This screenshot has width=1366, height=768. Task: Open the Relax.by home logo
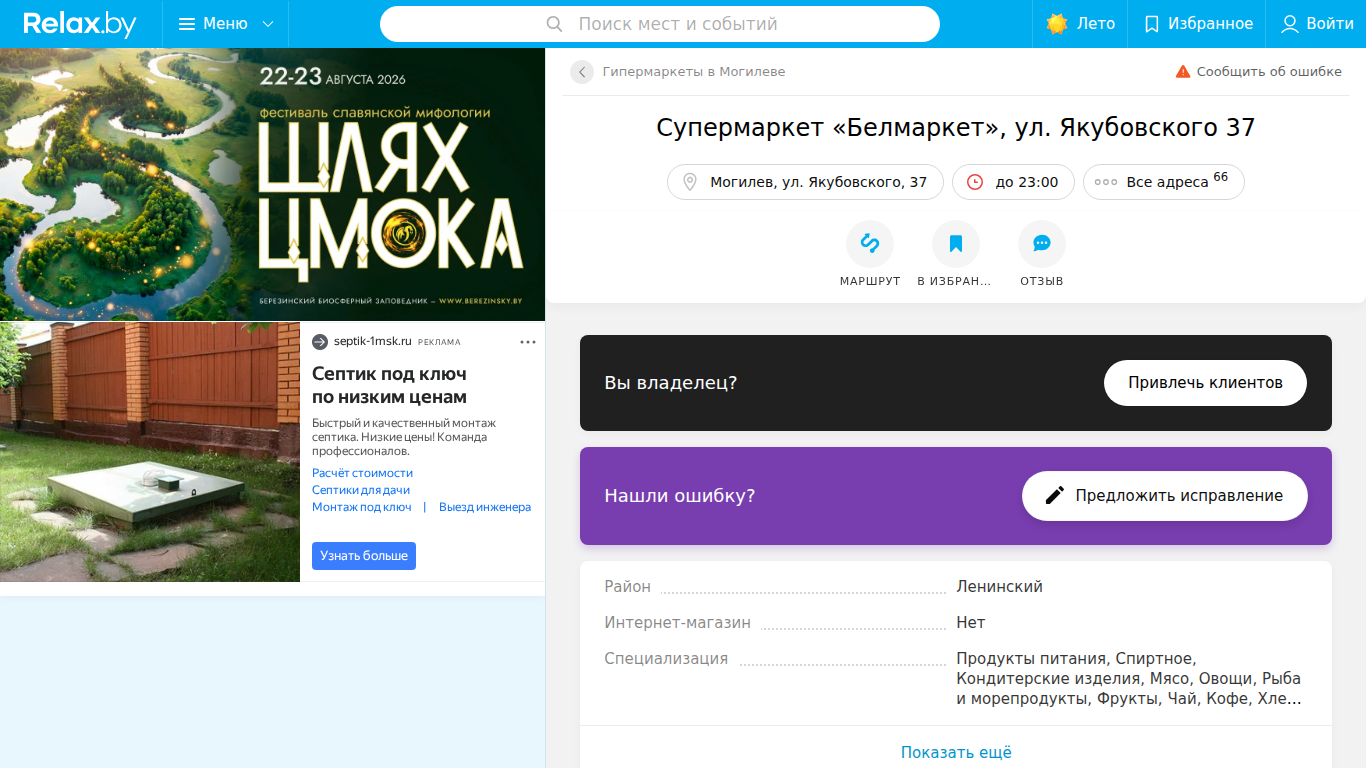click(x=79, y=24)
